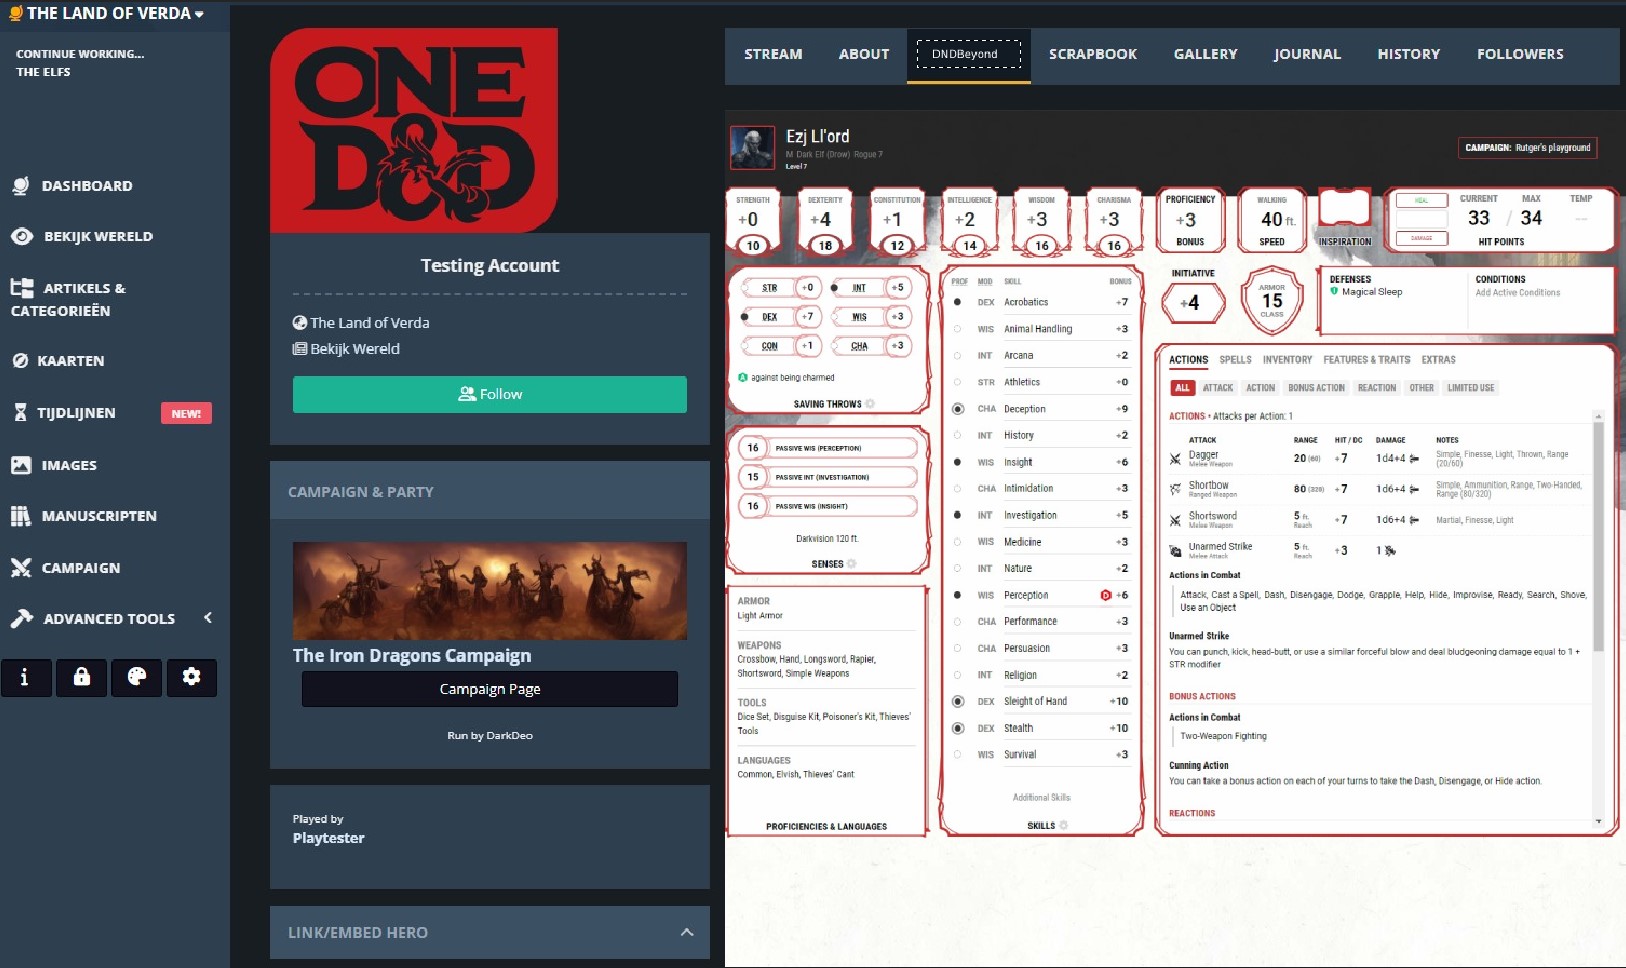Image resolution: width=1626 pixels, height=968 pixels.
Task: Open the Followers tab
Action: (x=1520, y=54)
